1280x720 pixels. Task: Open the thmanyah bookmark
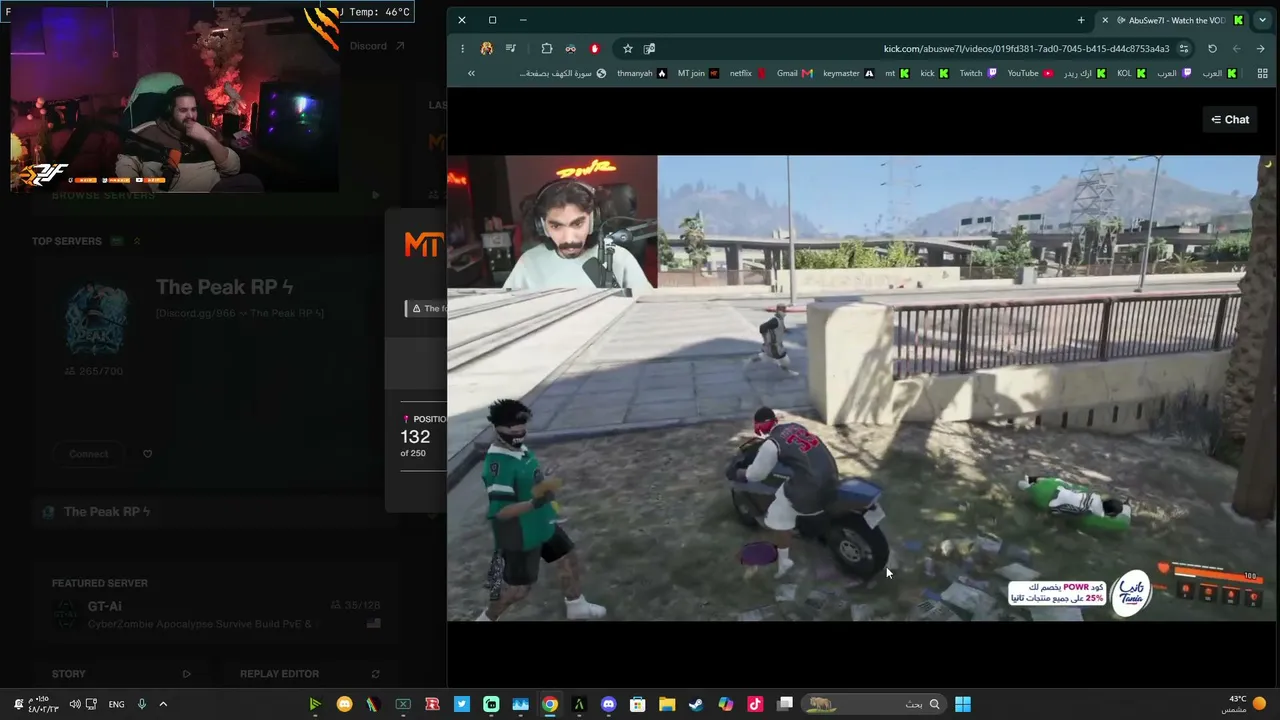(x=642, y=73)
